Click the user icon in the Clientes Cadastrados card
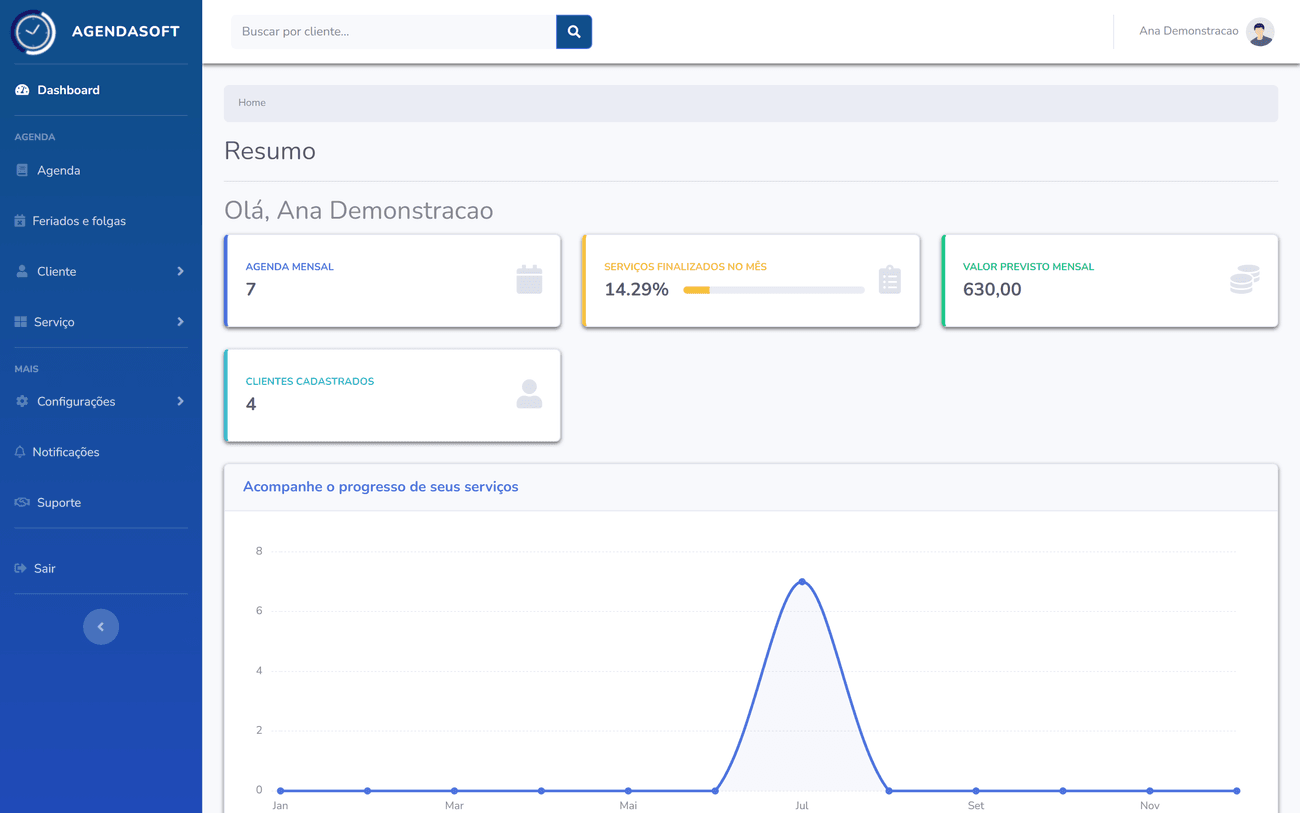The width and height of the screenshot is (1300, 813). [x=529, y=394]
